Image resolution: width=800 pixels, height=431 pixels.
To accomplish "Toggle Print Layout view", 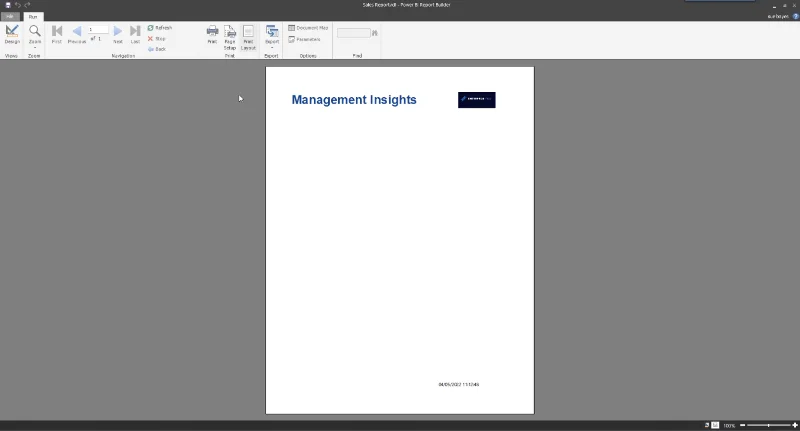I will pos(248,37).
